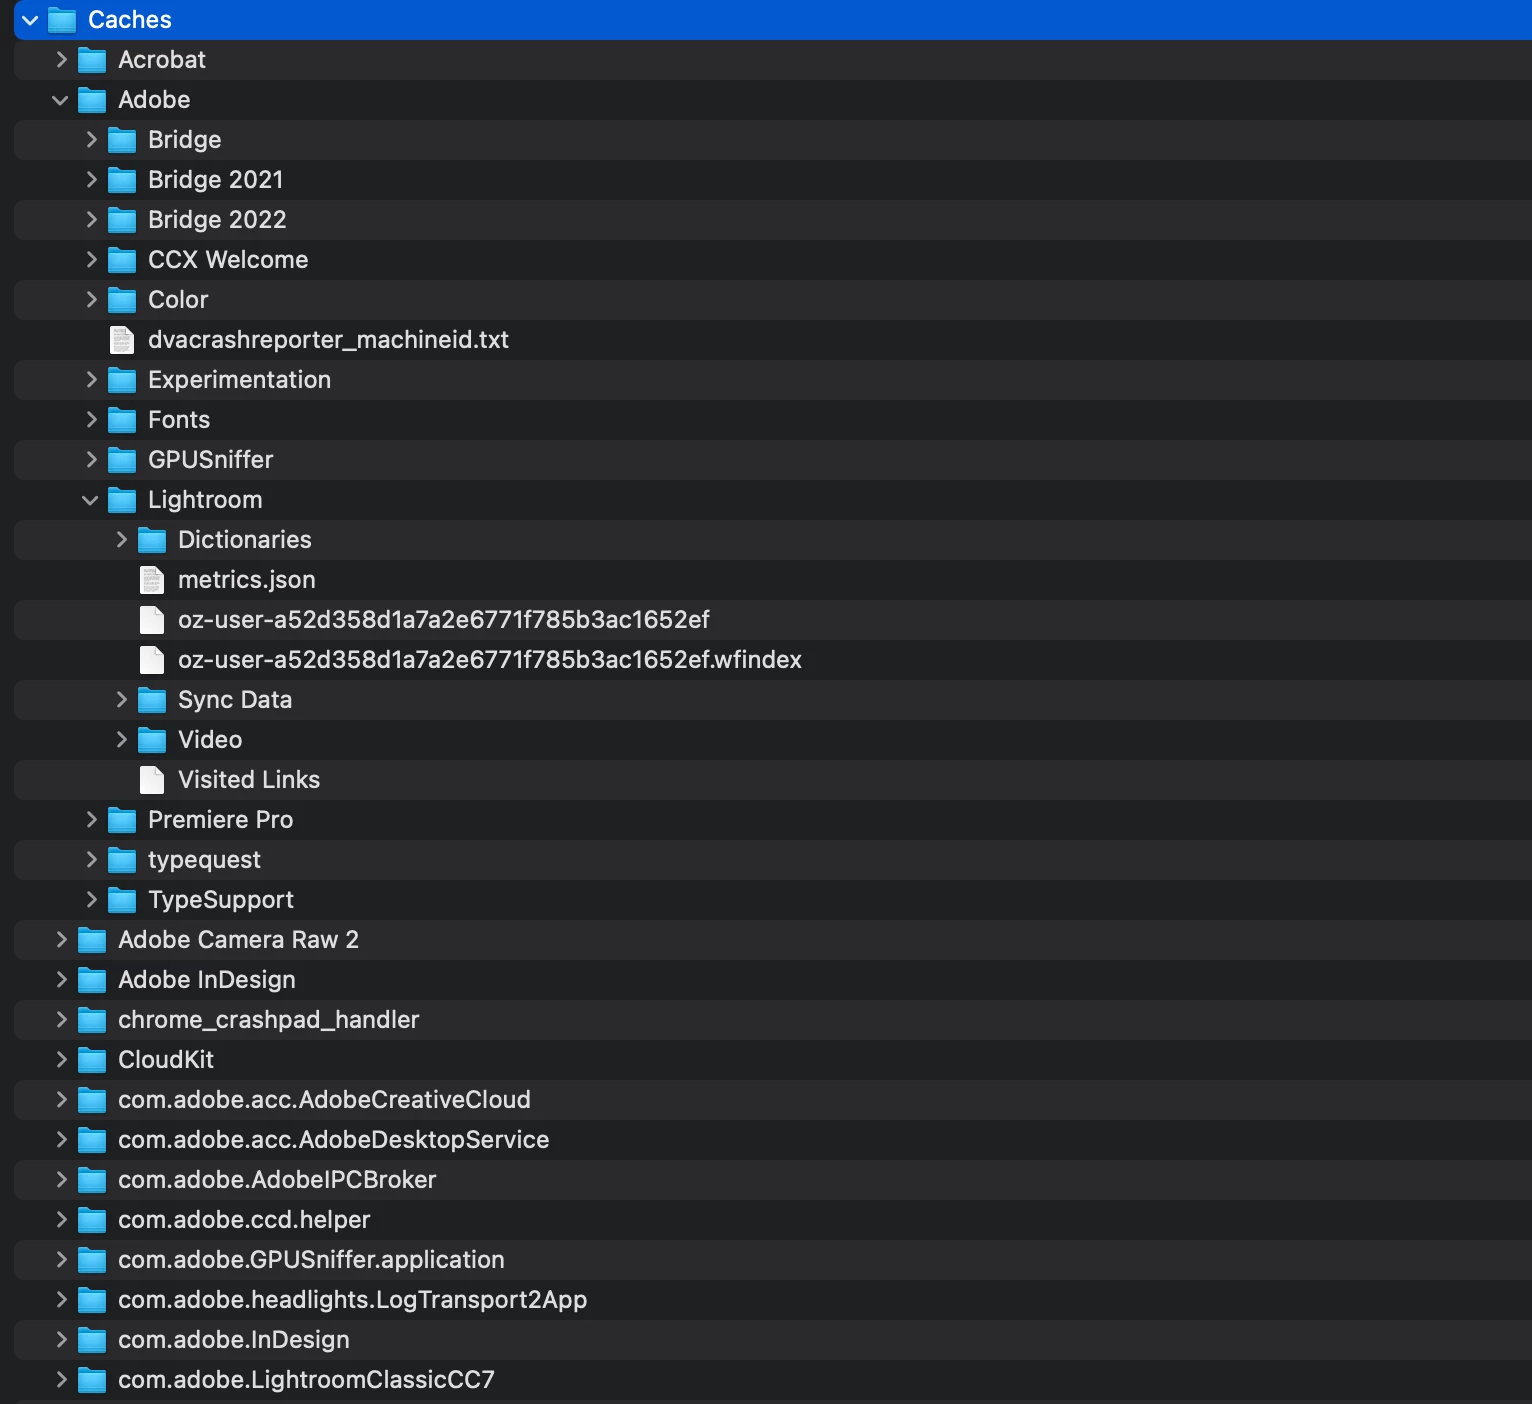Click the typequest folder icon

122,860
